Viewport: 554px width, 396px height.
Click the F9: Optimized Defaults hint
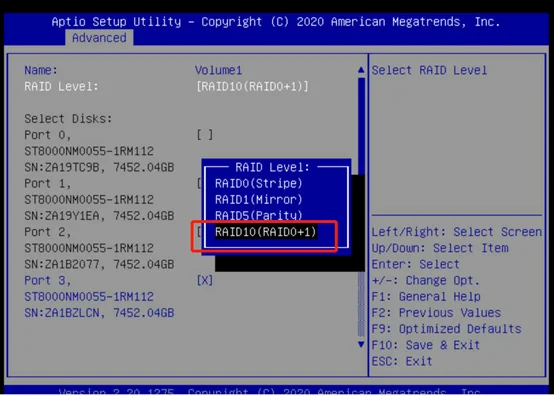pyautogui.click(x=447, y=329)
